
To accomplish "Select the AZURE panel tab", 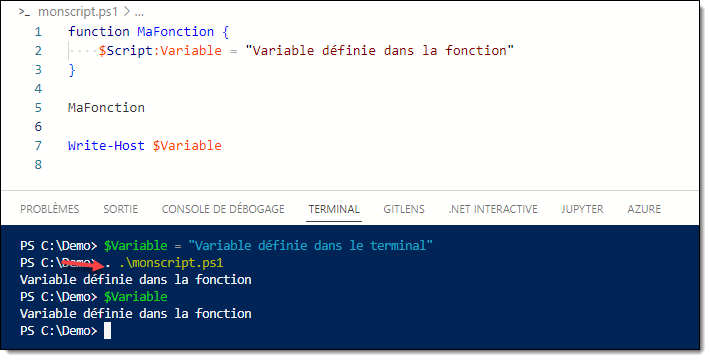I will (644, 209).
